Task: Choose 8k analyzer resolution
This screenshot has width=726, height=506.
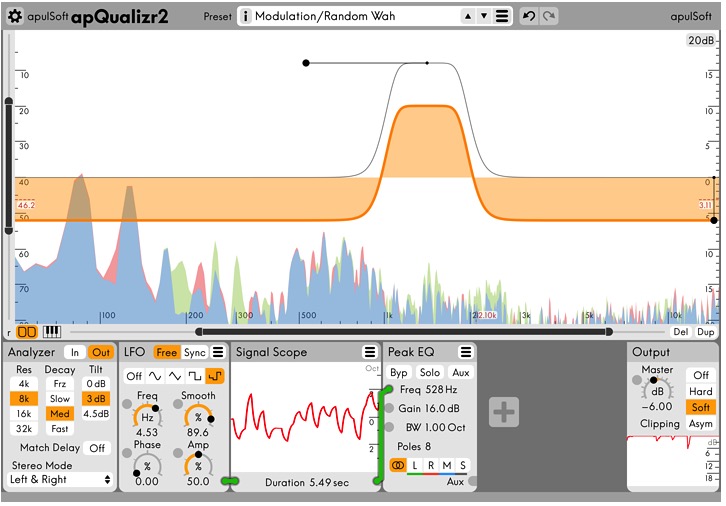Action: click(24, 399)
